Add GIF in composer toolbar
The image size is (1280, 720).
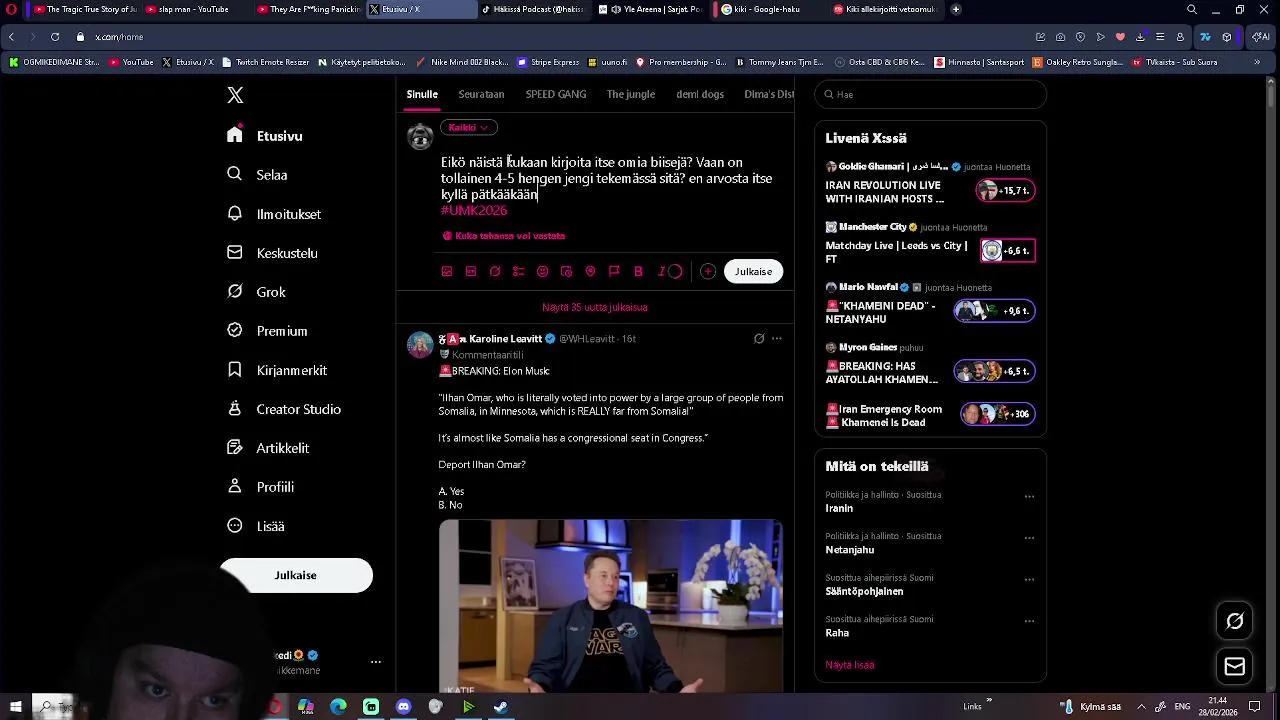point(471,271)
